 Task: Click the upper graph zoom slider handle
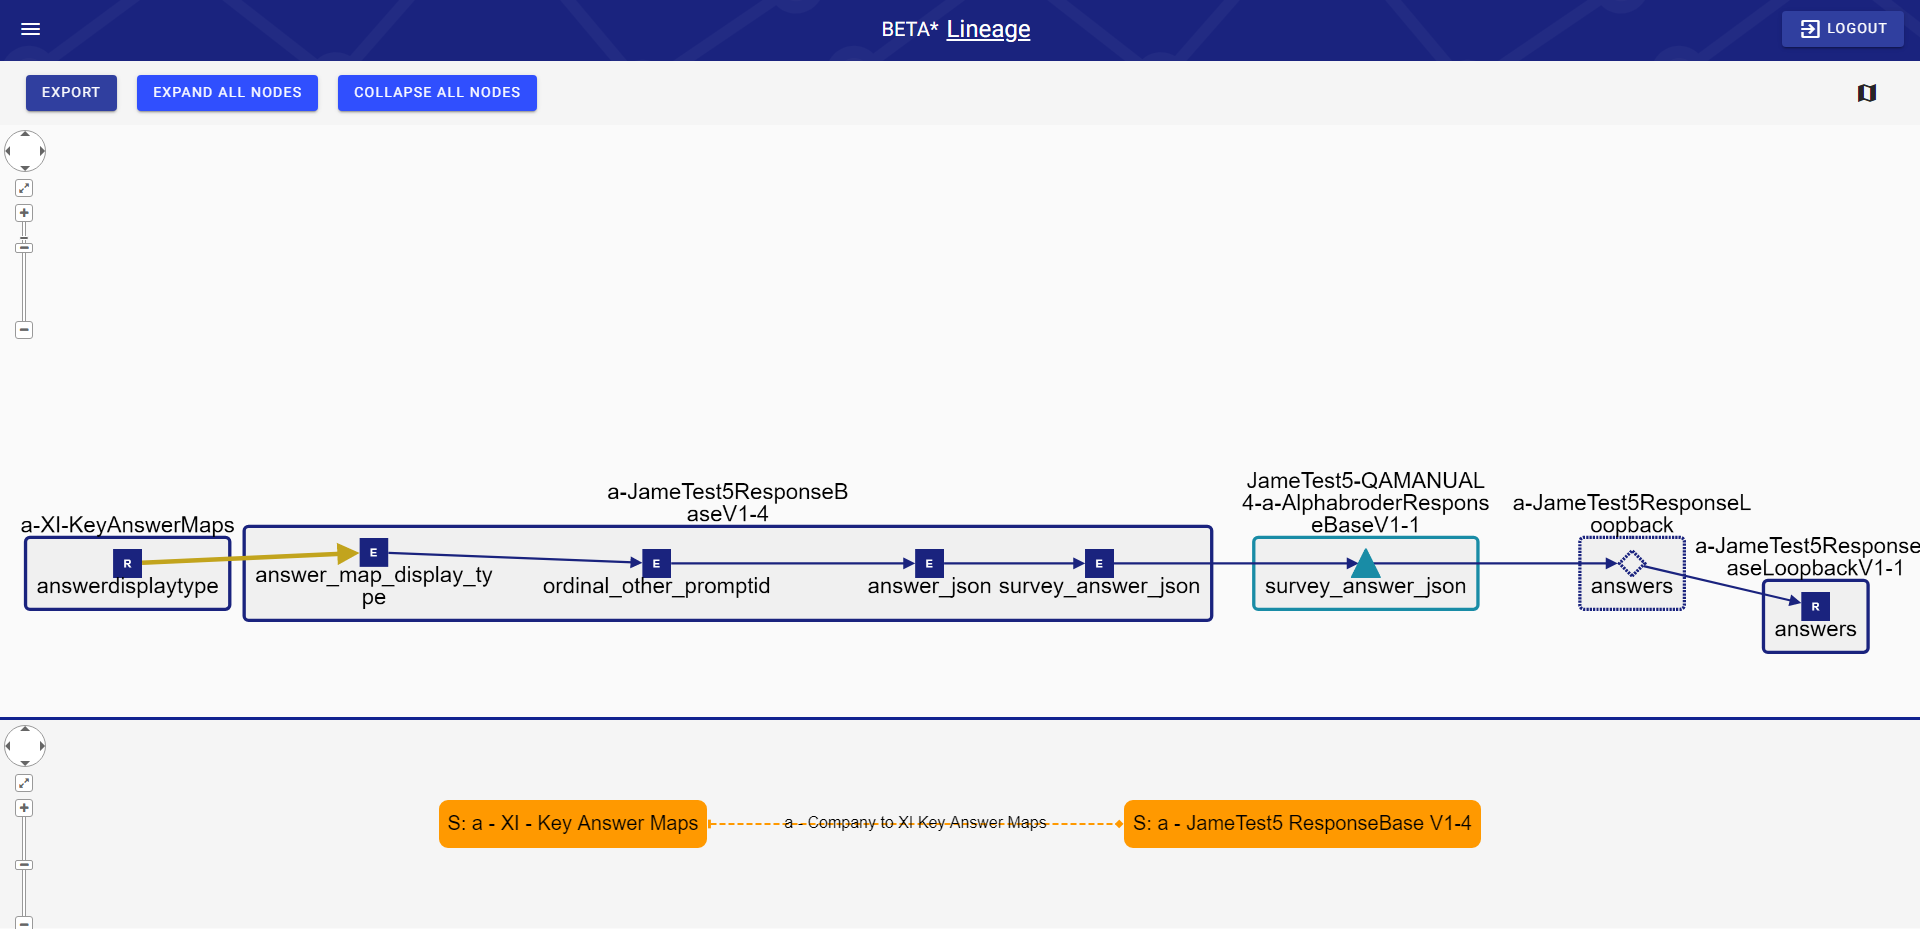click(x=25, y=247)
